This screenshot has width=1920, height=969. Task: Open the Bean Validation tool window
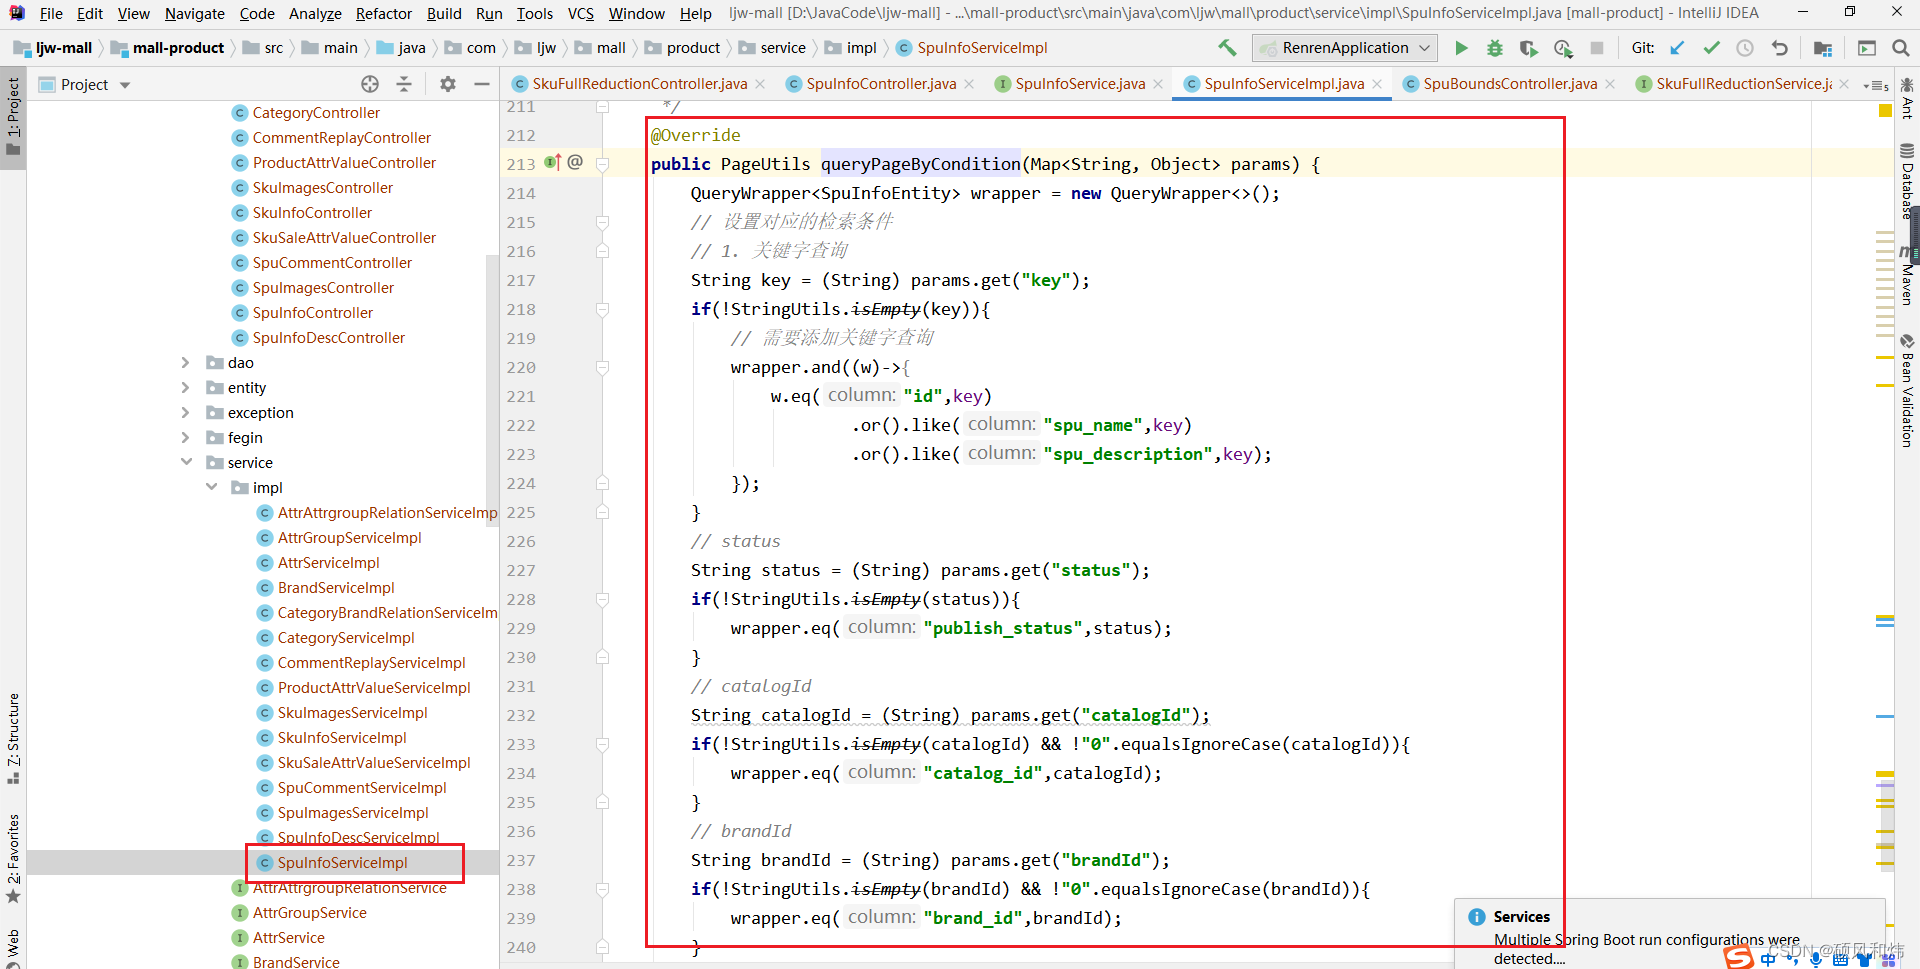click(1907, 391)
